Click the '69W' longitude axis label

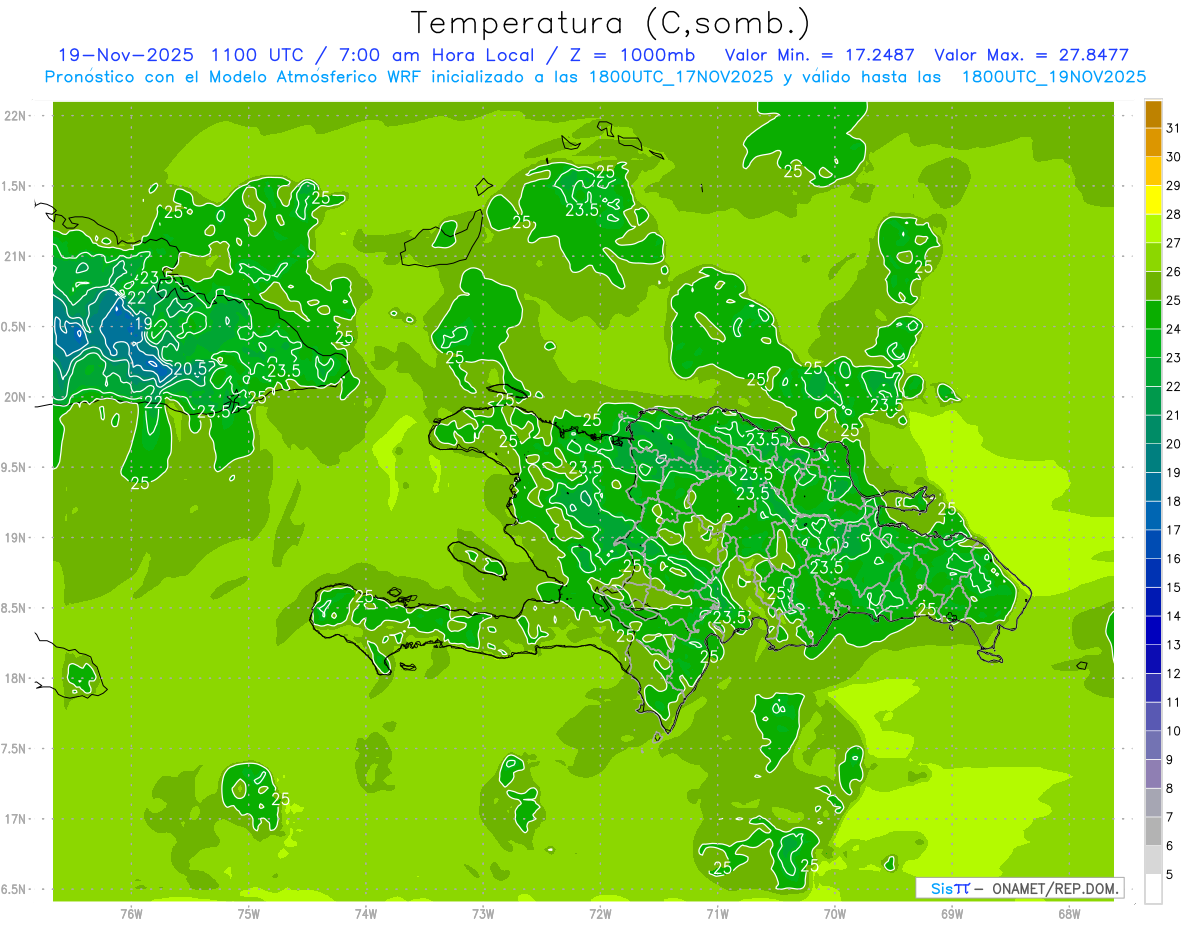click(x=952, y=914)
